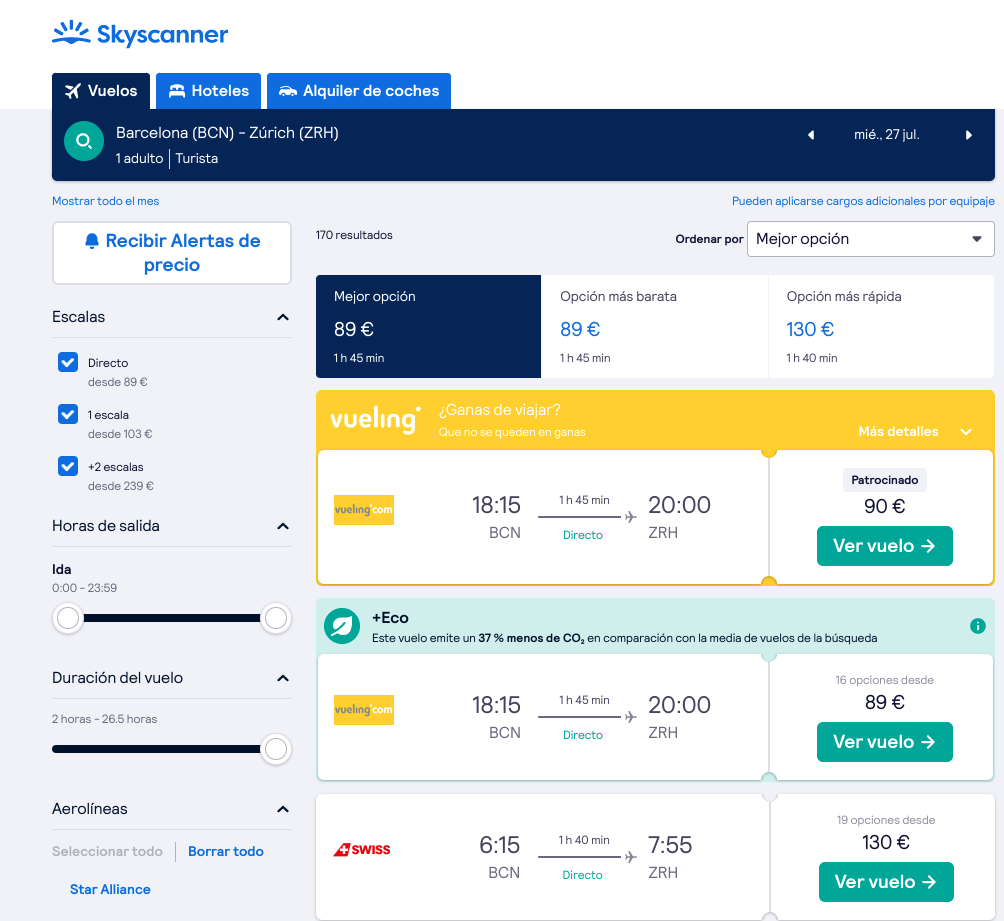
Task: Click the SWISS airline logo
Action: coord(362,850)
